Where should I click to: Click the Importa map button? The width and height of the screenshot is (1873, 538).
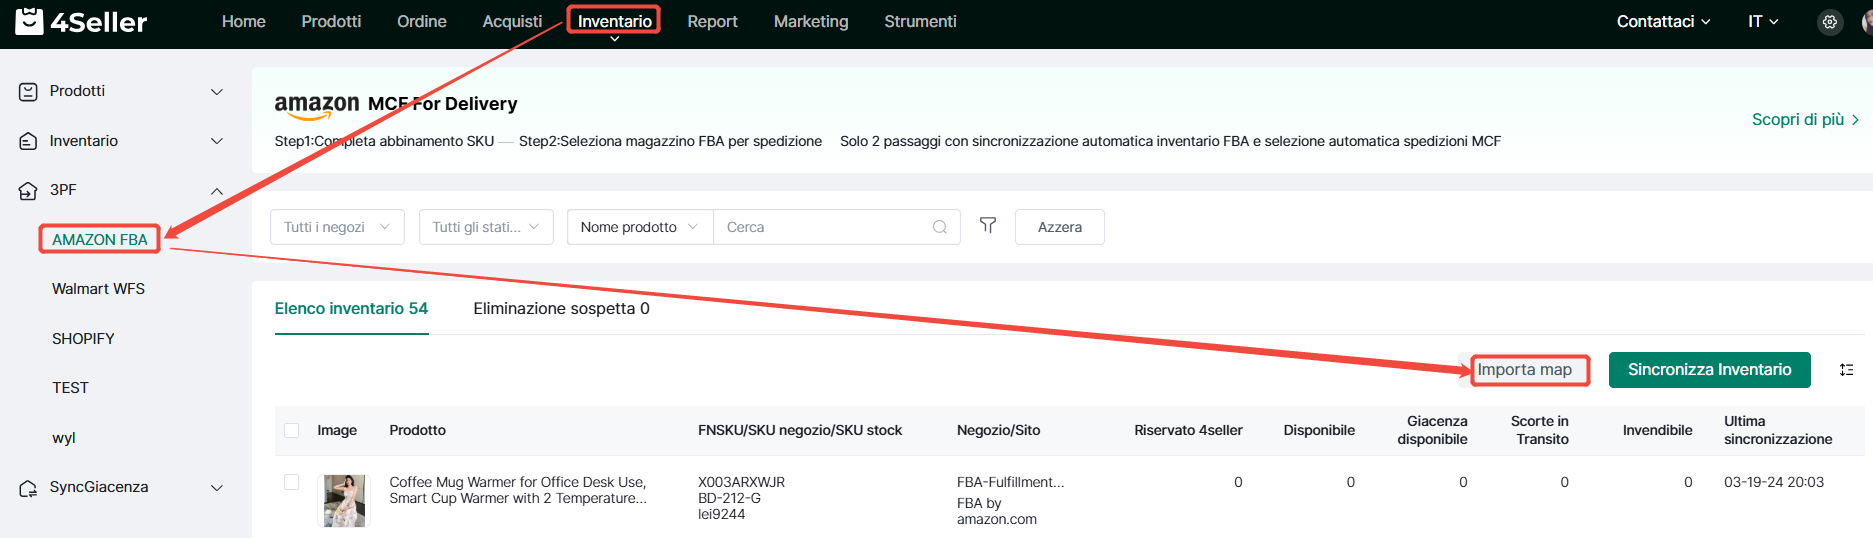1525,370
